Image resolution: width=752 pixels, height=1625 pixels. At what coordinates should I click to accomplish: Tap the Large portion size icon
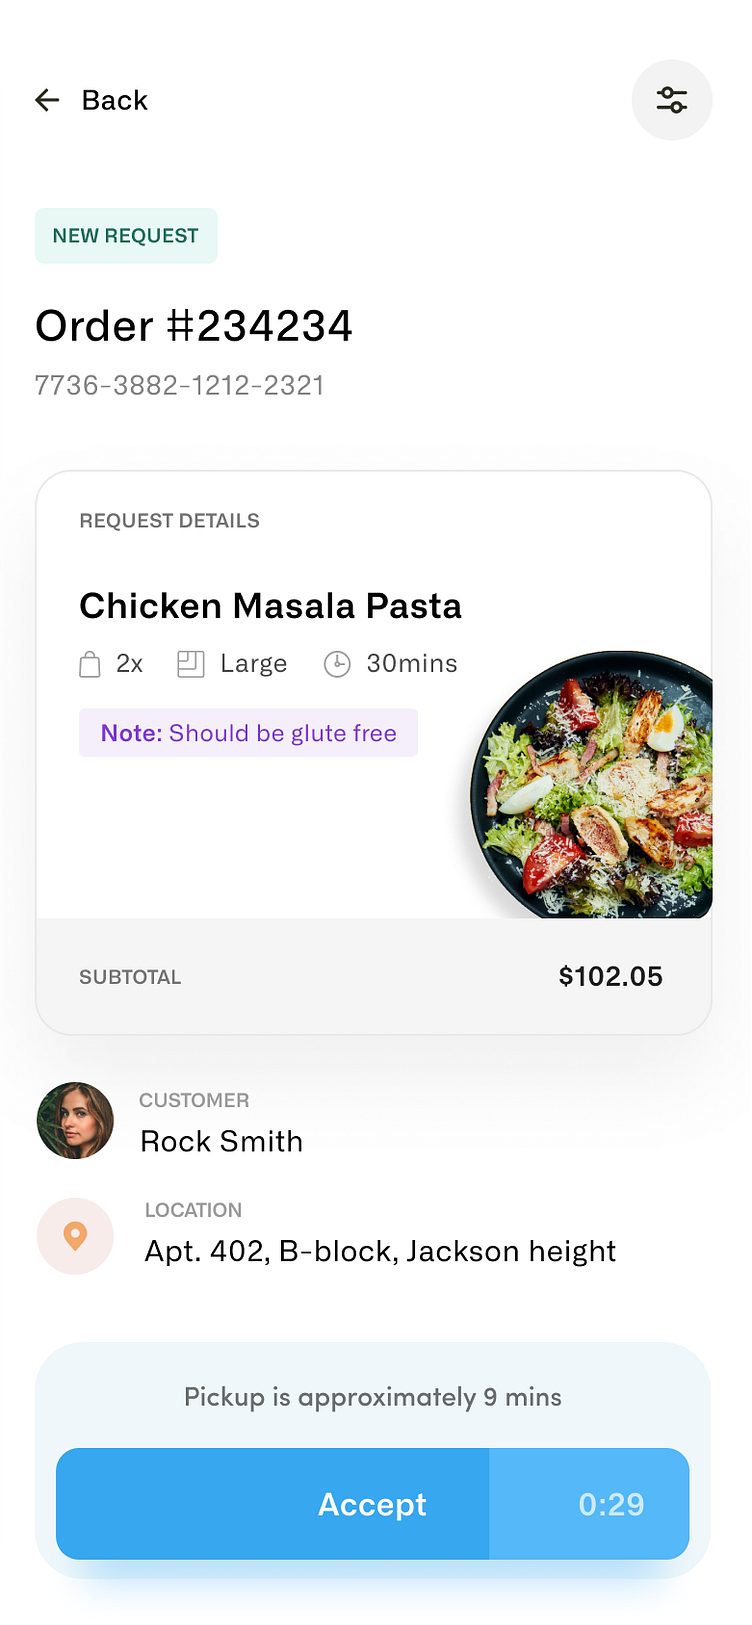(x=191, y=664)
